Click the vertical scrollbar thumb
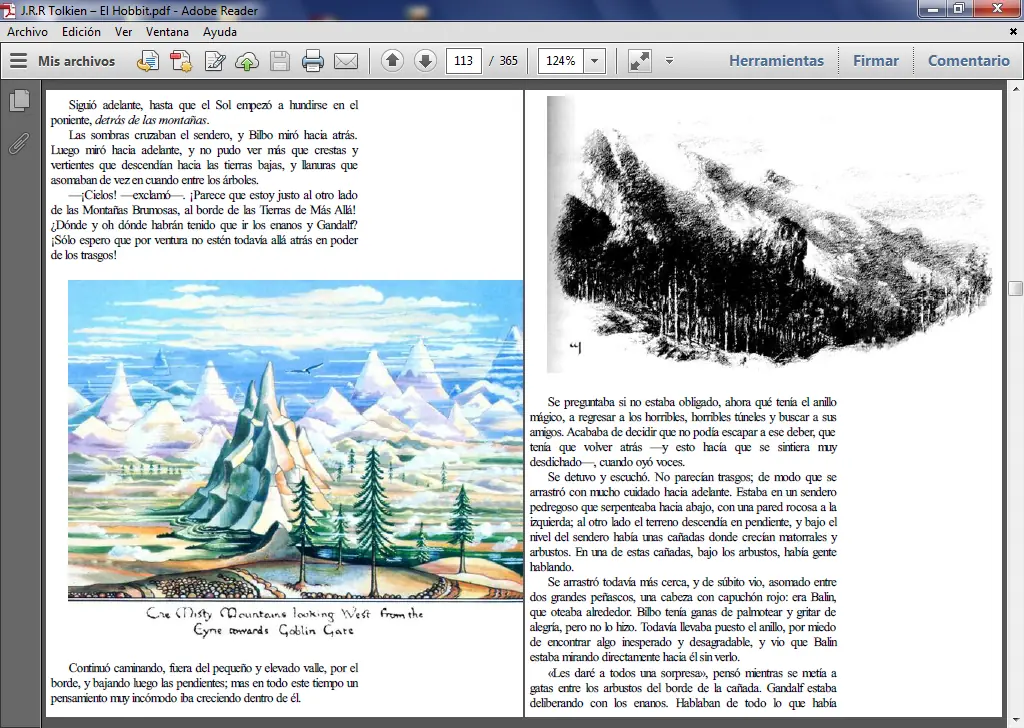 [1015, 289]
